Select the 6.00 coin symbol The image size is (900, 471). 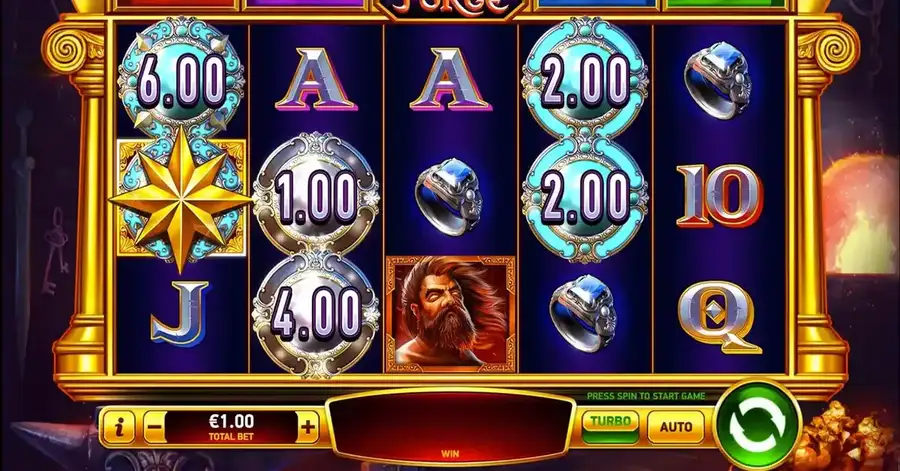pos(181,79)
